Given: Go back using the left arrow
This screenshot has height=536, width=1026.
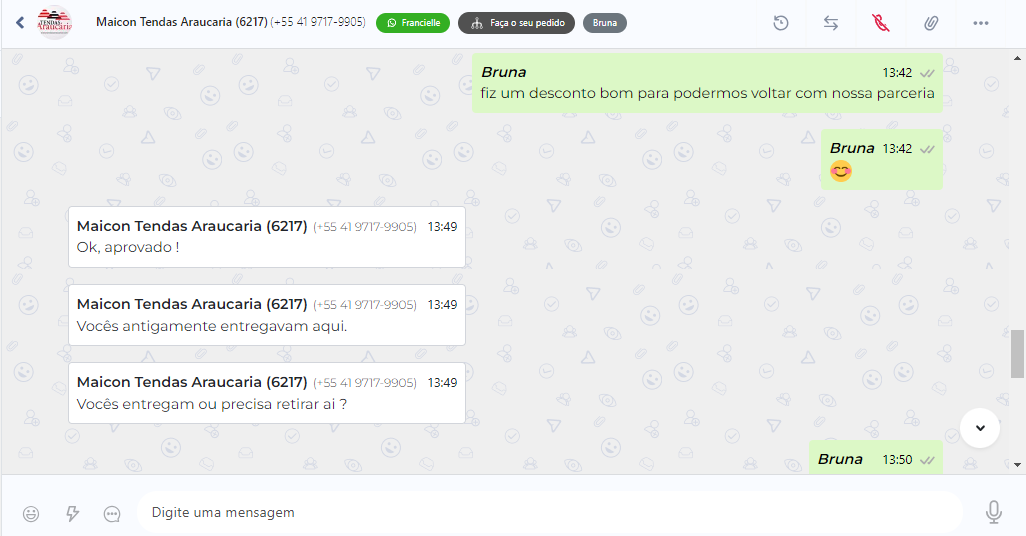Looking at the screenshot, I should coord(20,23).
